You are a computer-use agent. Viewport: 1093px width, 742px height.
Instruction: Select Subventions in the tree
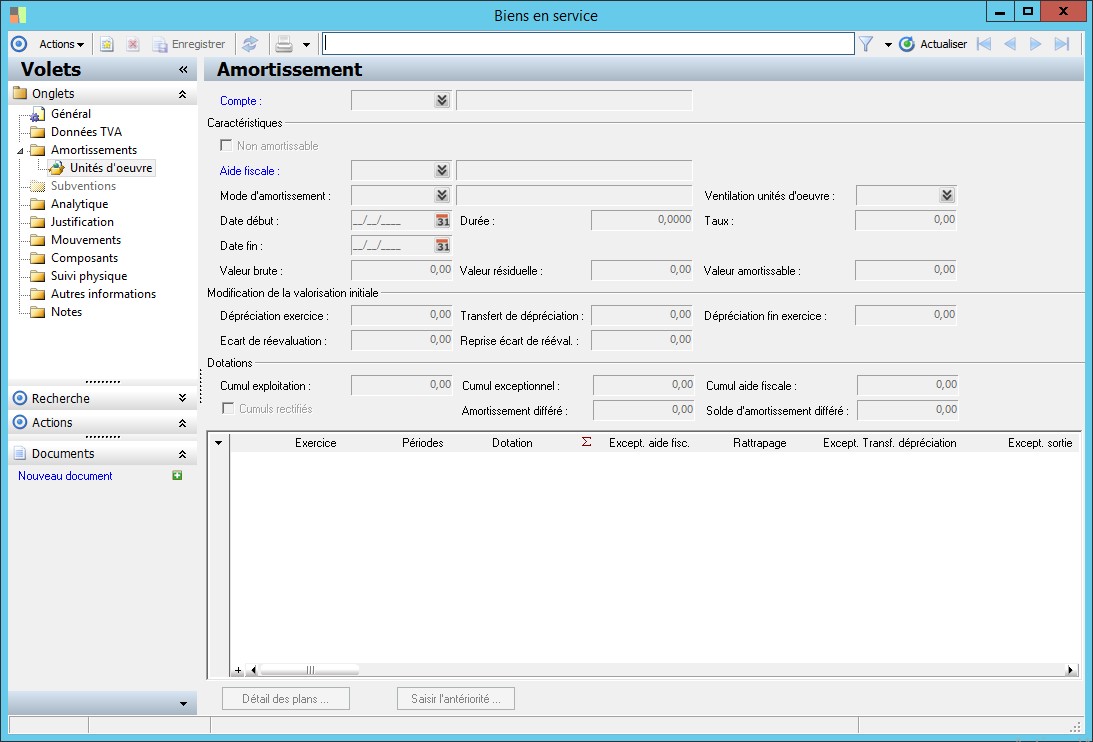tap(83, 186)
